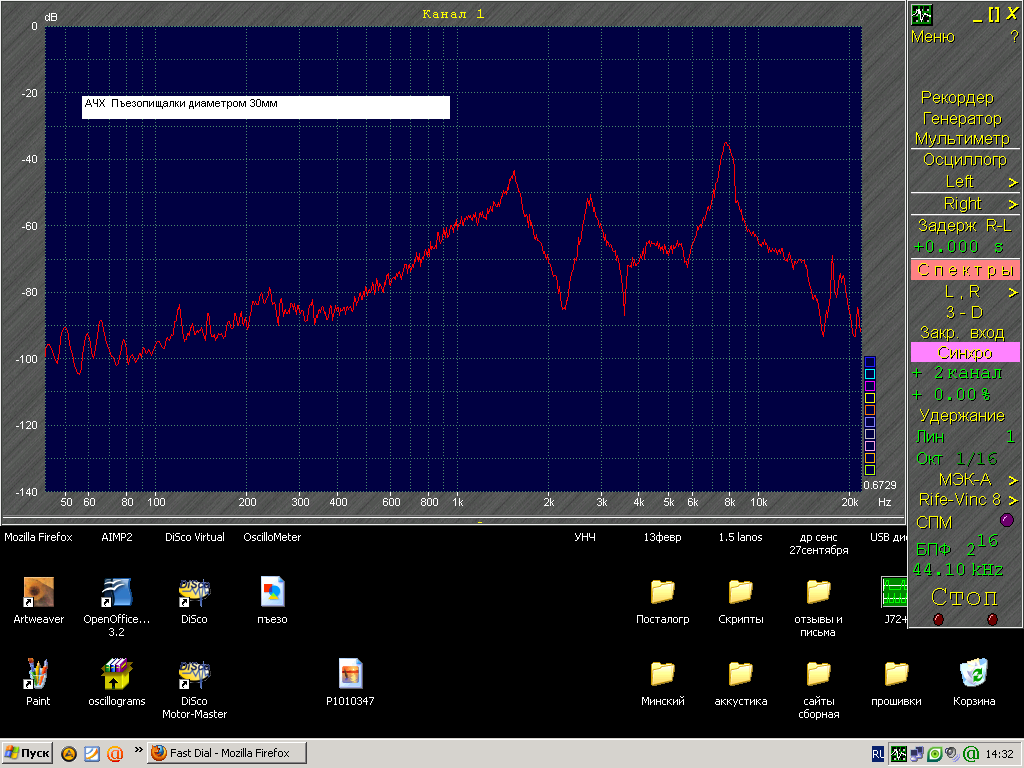Image resolution: width=1024 pixels, height=768 pixels.
Task: Click the + 0.00 % adjustment value
Action: 953,394
